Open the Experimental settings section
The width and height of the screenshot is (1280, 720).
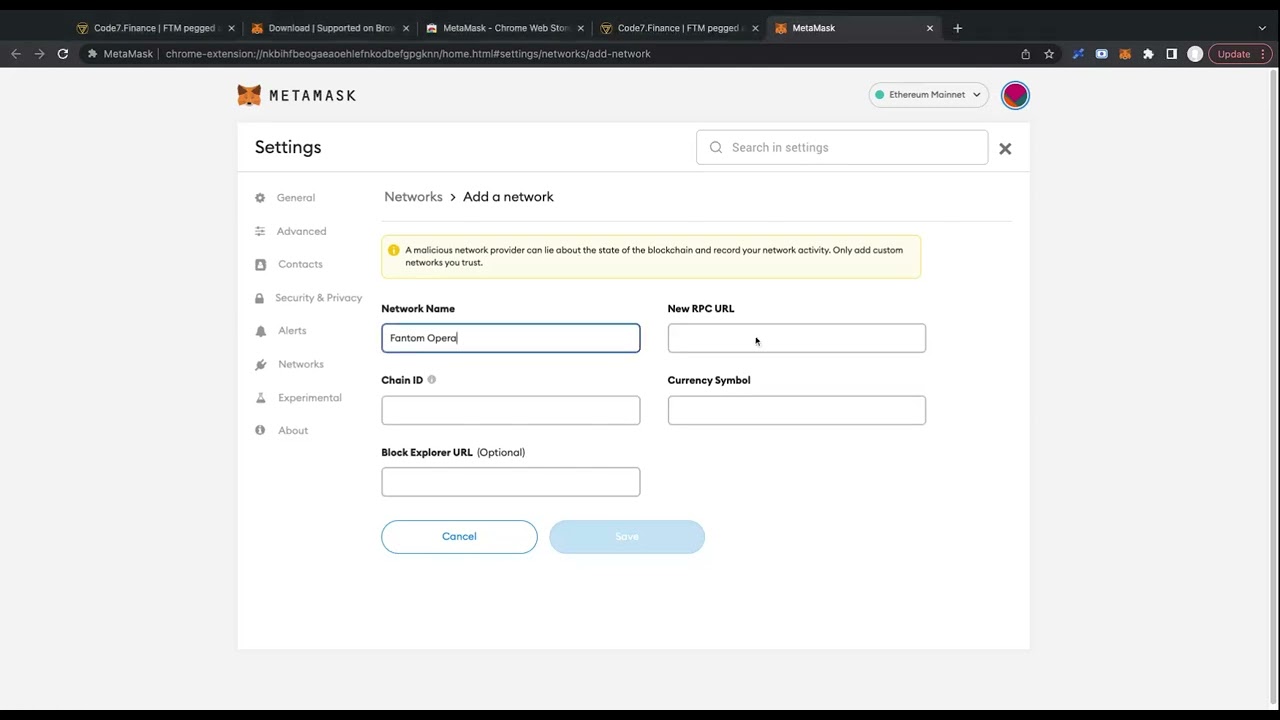pyautogui.click(x=309, y=397)
